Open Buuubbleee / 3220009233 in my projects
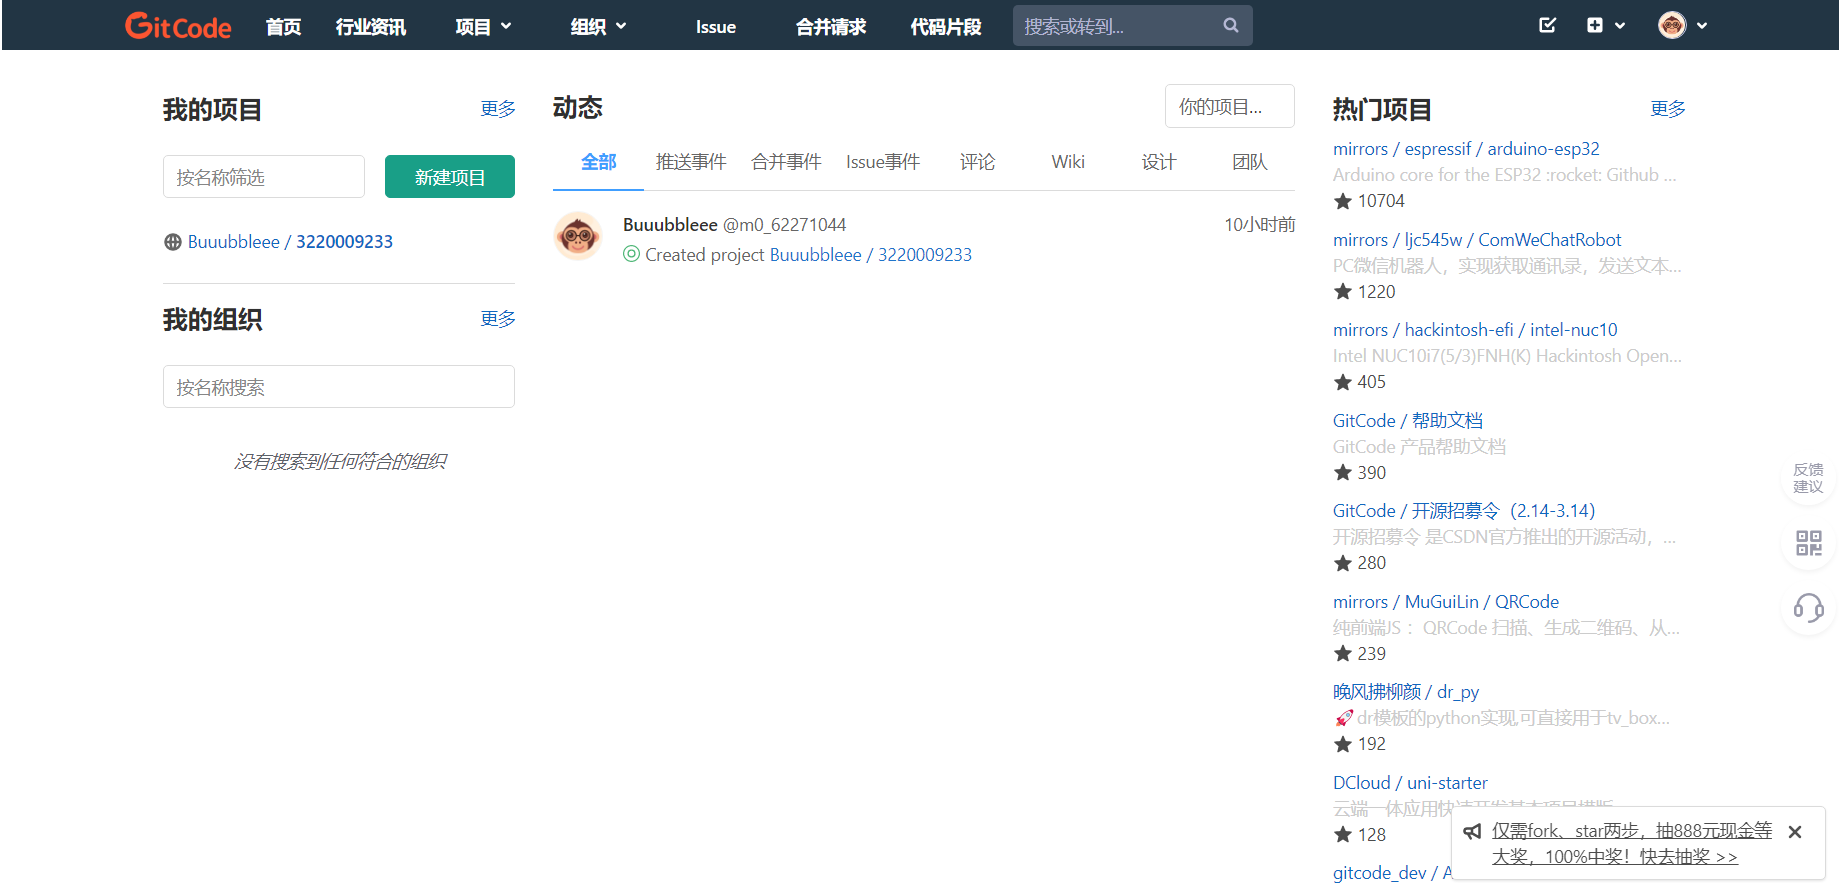This screenshot has height=883, width=1839. tap(290, 242)
